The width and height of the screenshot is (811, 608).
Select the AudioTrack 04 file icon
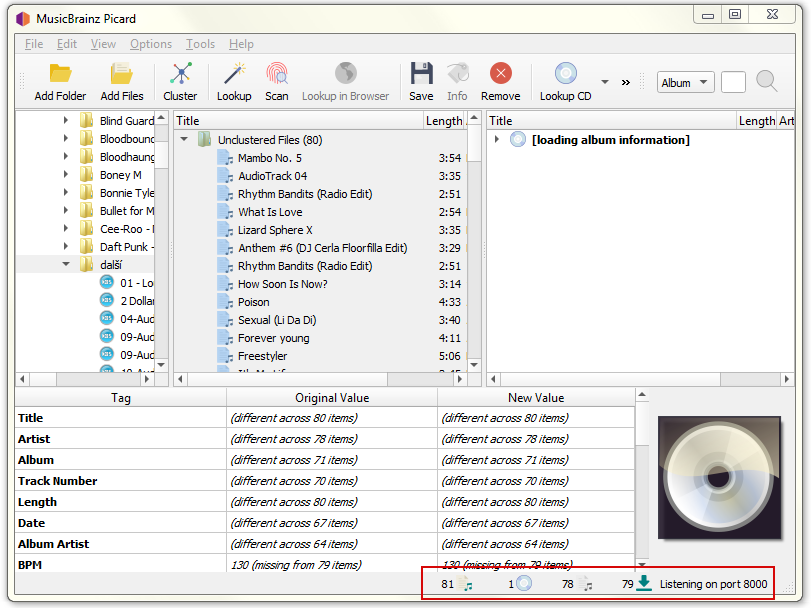[225, 176]
